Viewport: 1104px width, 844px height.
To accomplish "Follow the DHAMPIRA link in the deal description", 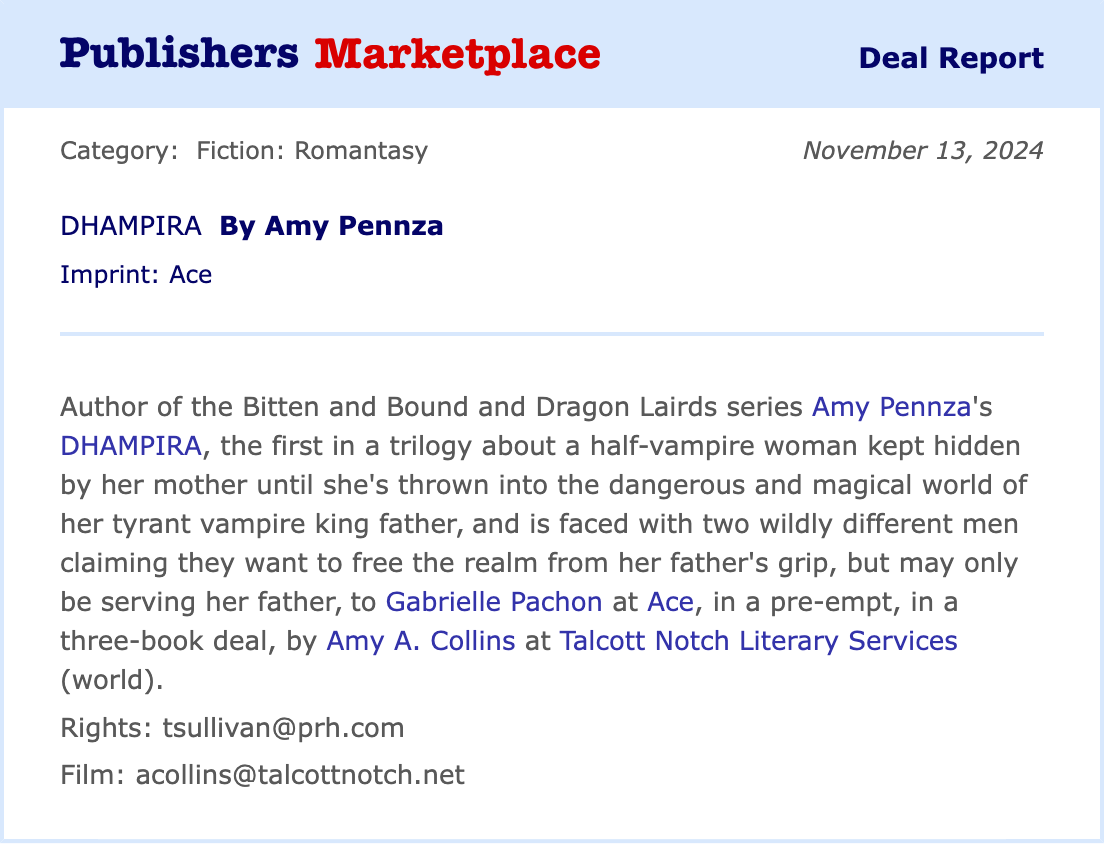I will click(x=131, y=446).
